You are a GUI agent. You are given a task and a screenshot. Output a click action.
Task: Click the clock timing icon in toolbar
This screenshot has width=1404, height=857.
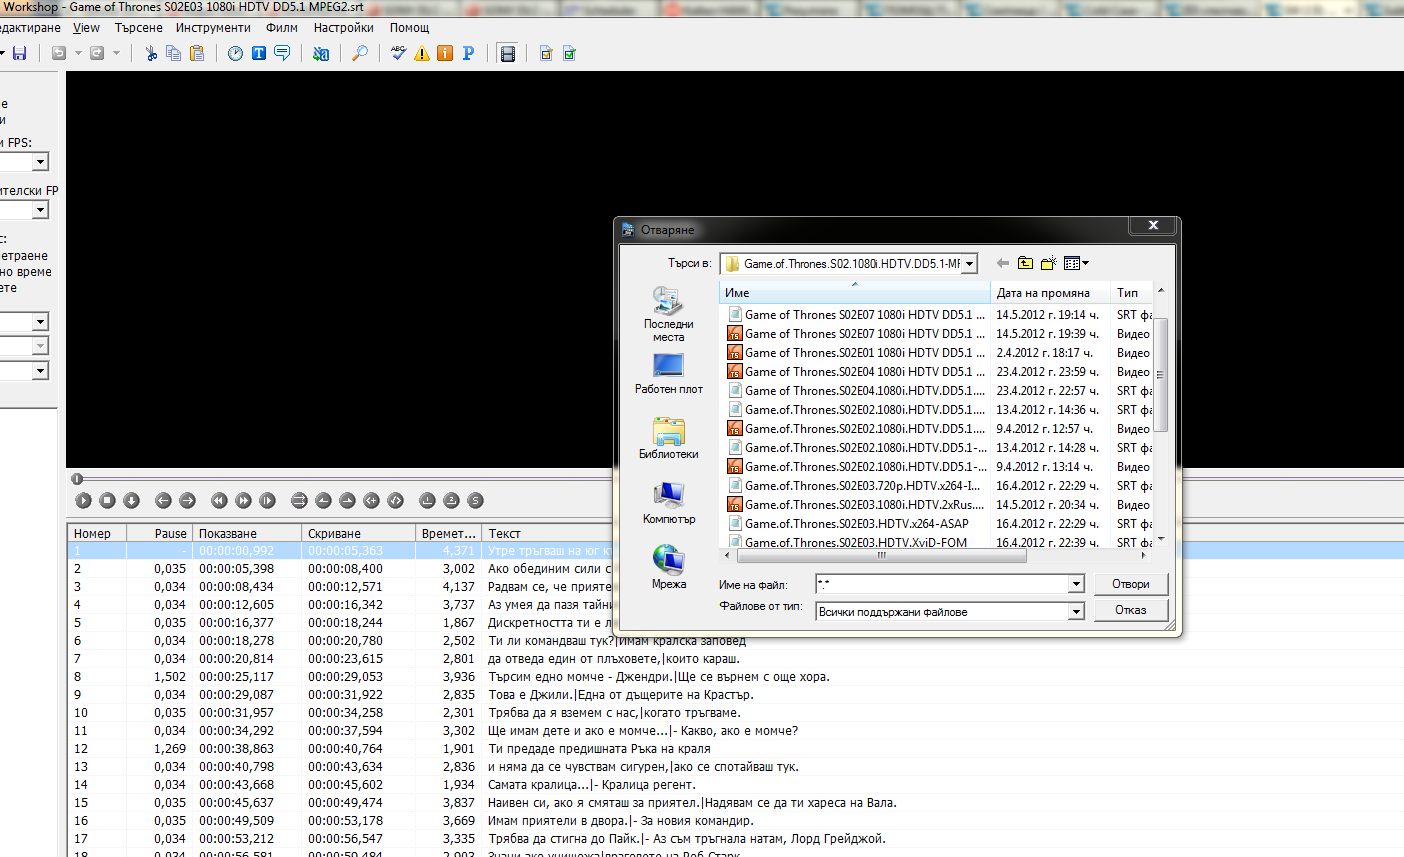click(235, 53)
